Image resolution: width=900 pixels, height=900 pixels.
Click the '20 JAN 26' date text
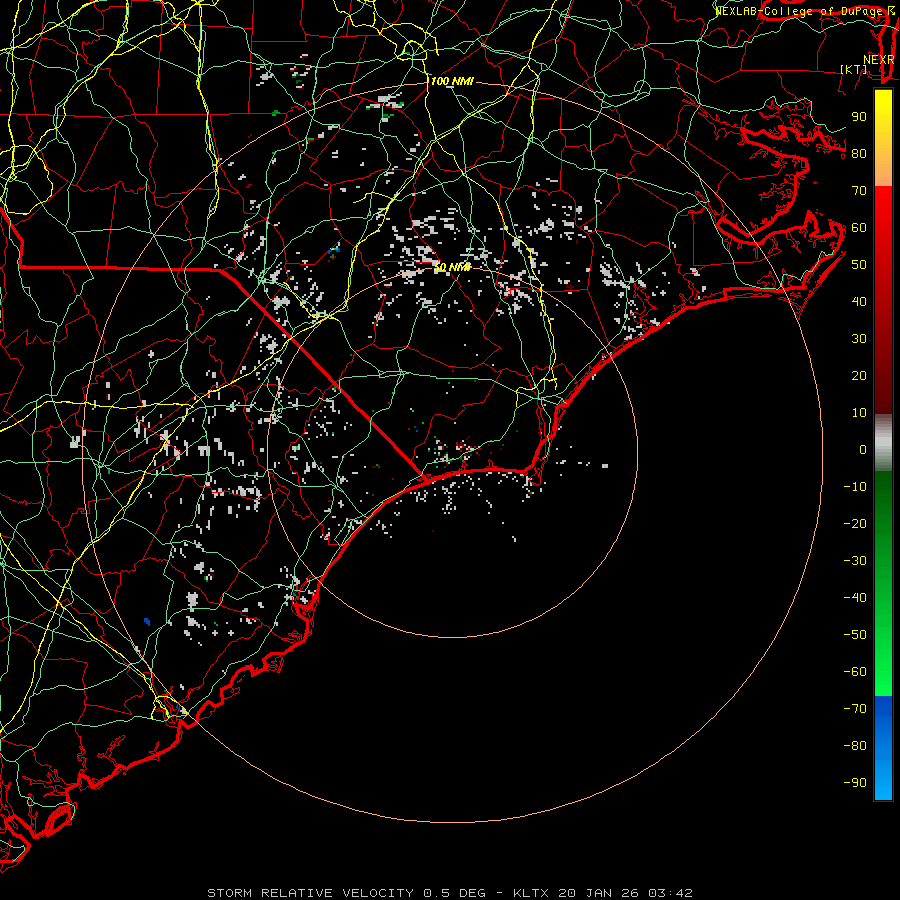pyautogui.click(x=598, y=893)
